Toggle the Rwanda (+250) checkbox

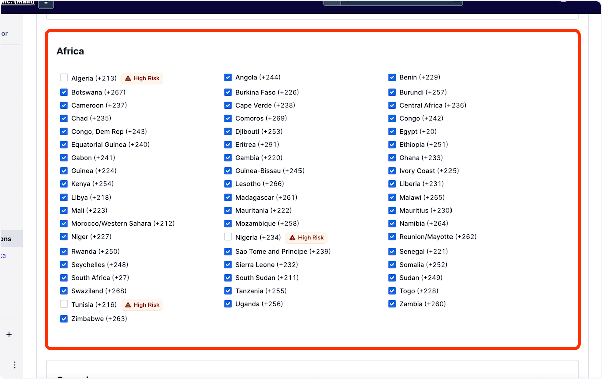point(64,252)
